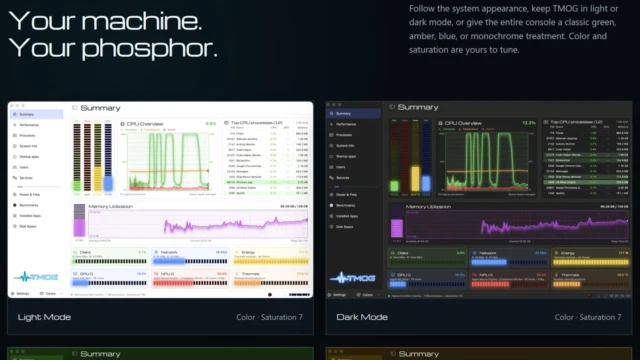Select Power & Freq icon in Light Mode sidebar
This screenshot has width=640, height=360.
15,195
